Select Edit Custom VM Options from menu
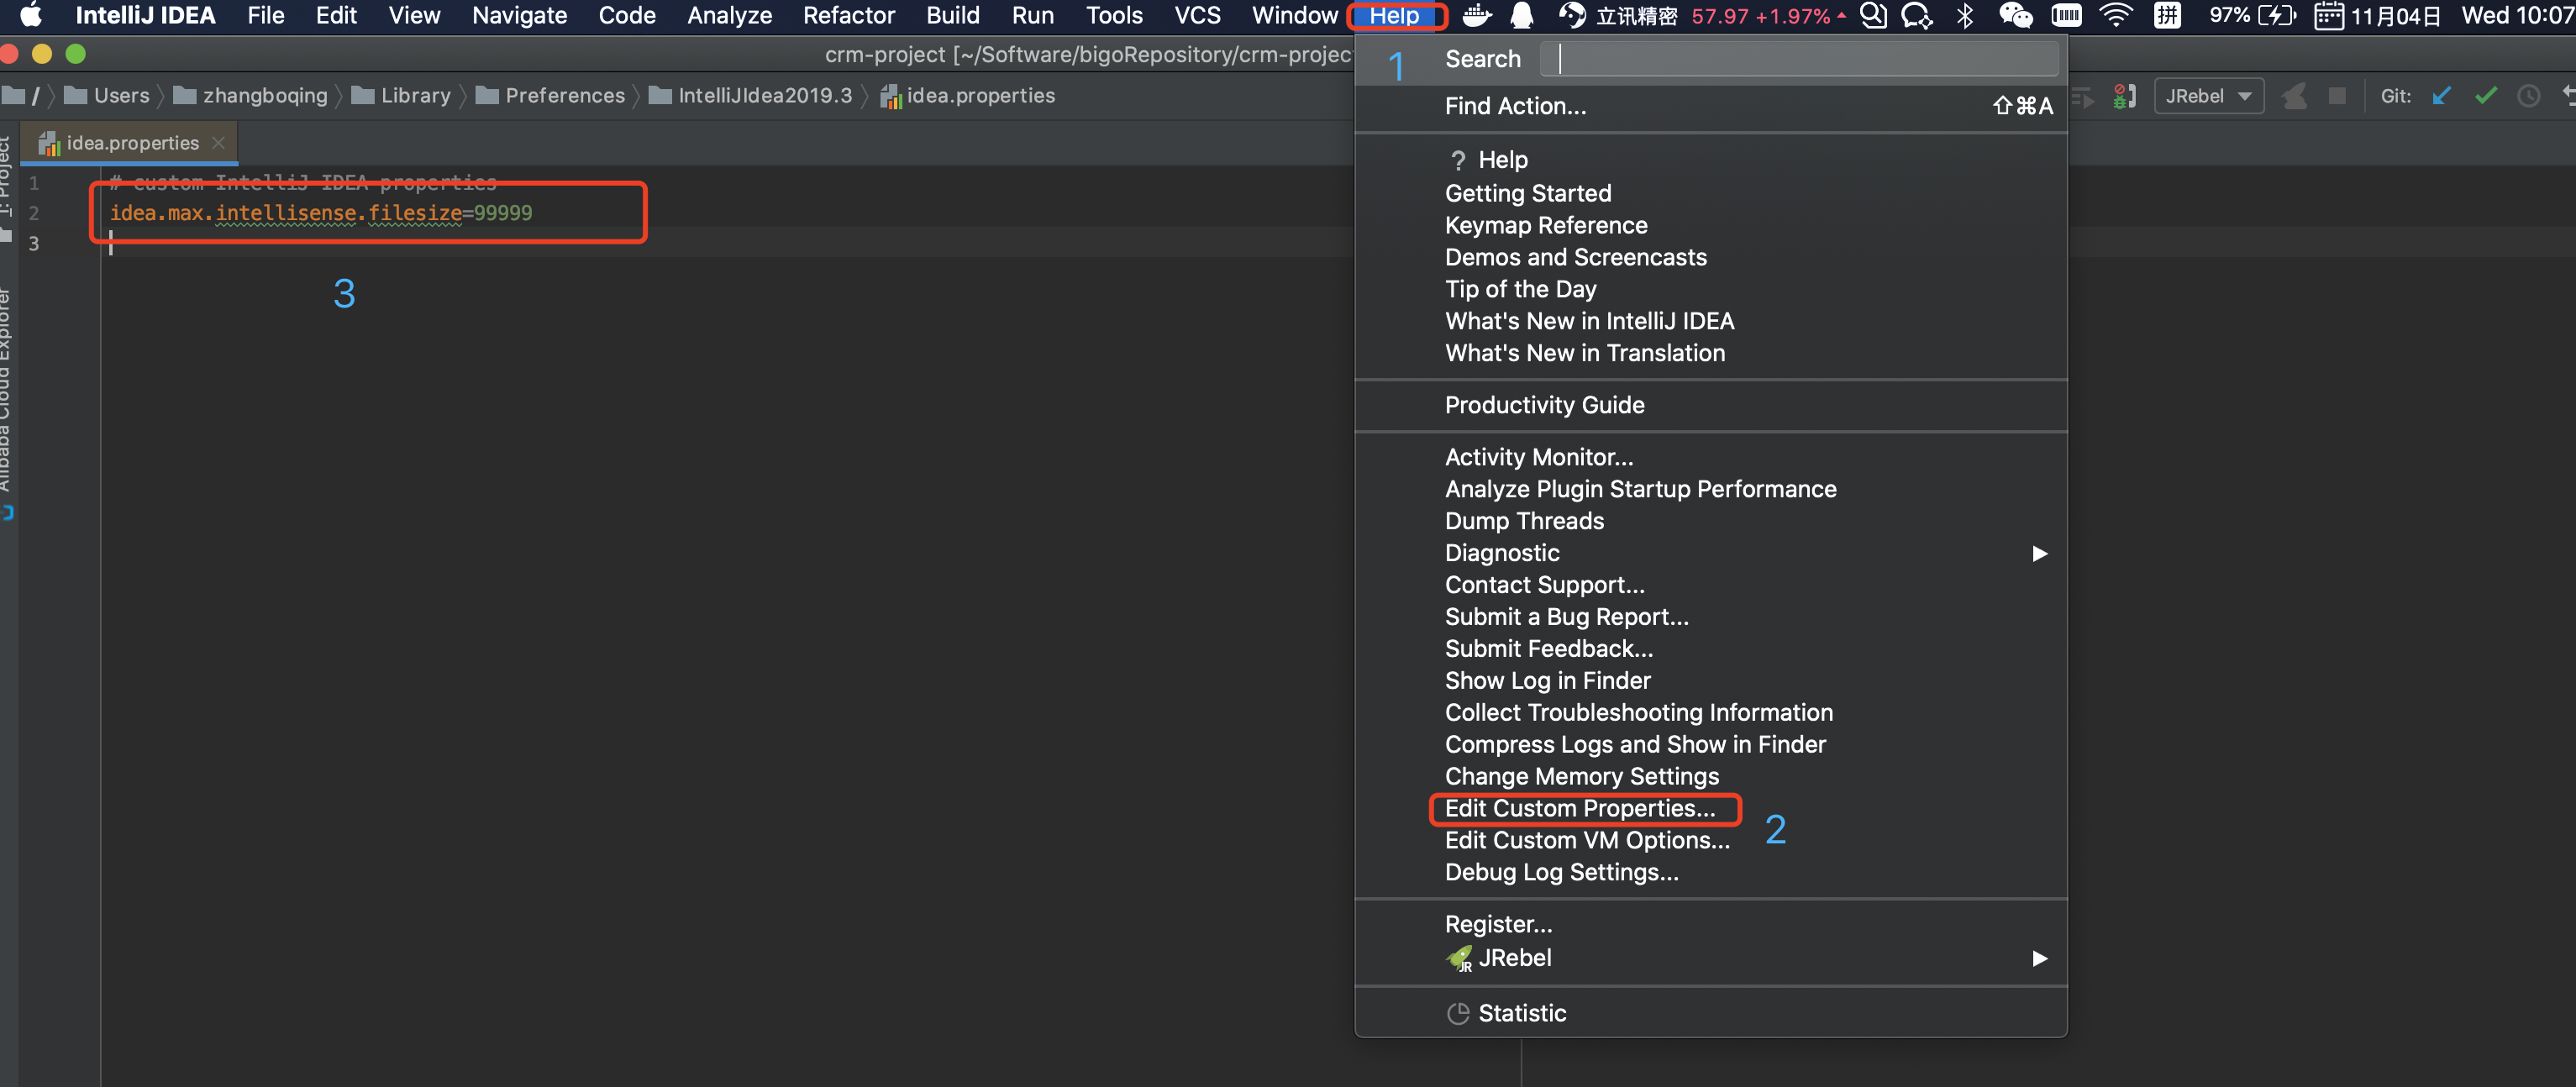2576x1087 pixels. 1587,840
